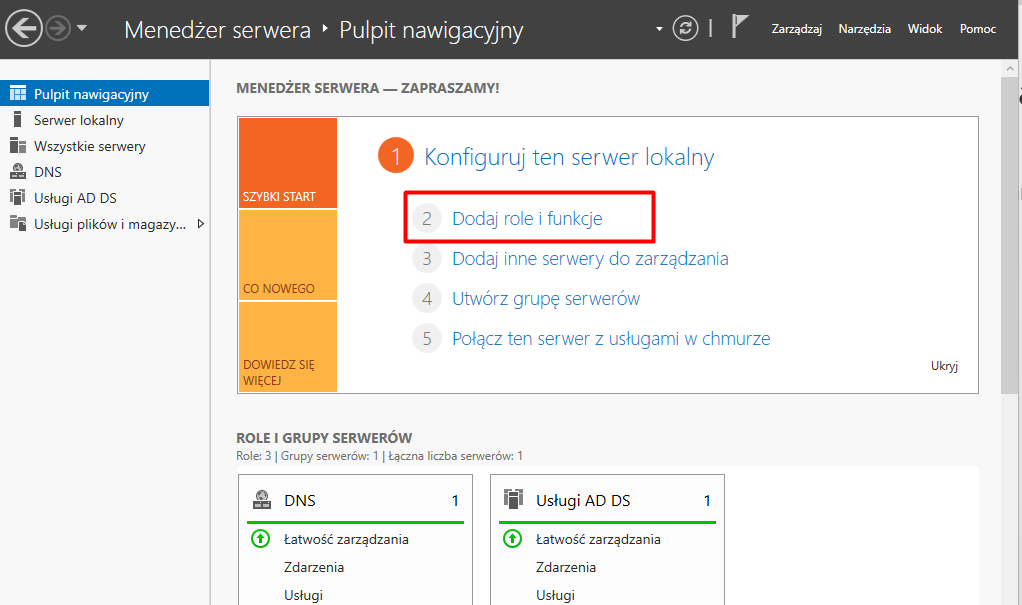
Task: Click the forward navigation arrow button
Action: pyautogui.click(x=57, y=29)
